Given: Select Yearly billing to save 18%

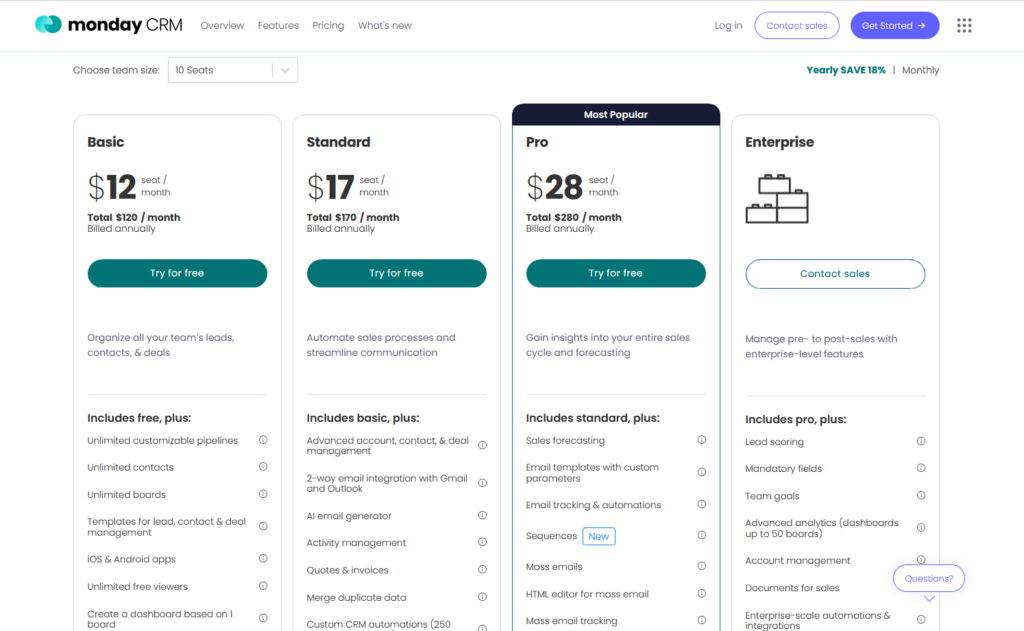Looking at the screenshot, I should coord(846,70).
